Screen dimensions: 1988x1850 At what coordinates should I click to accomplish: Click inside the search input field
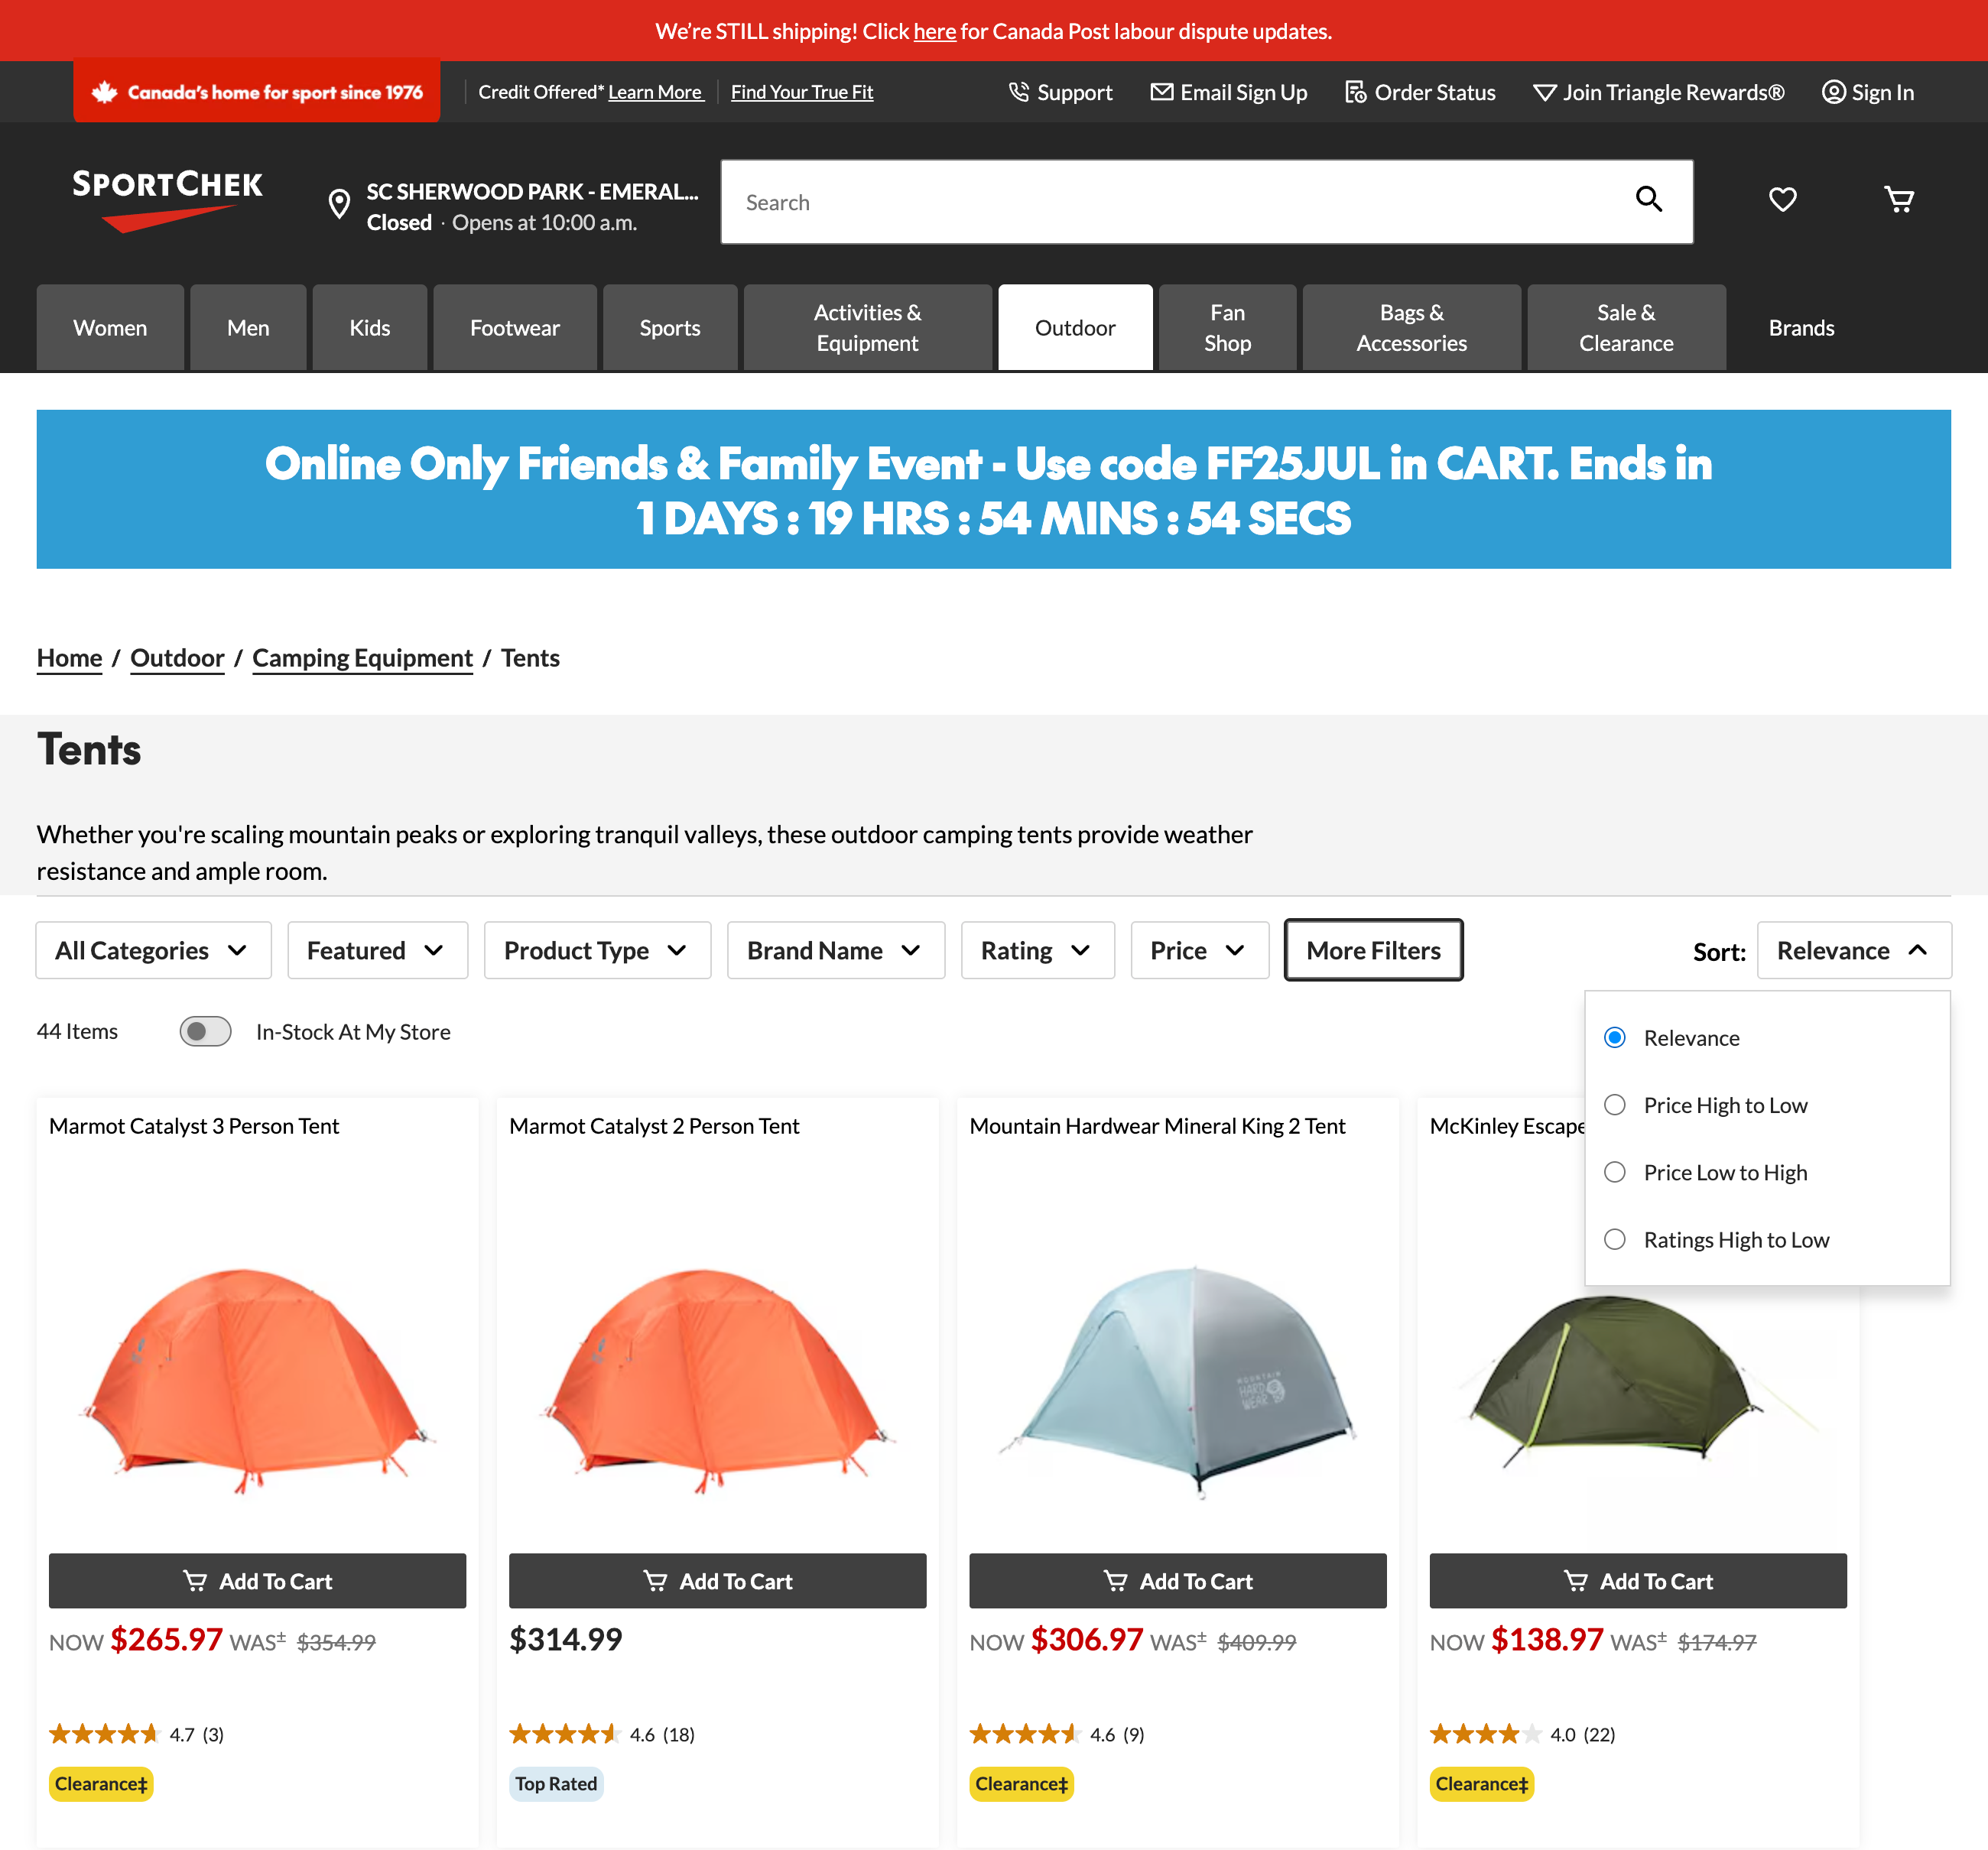click(1100, 202)
